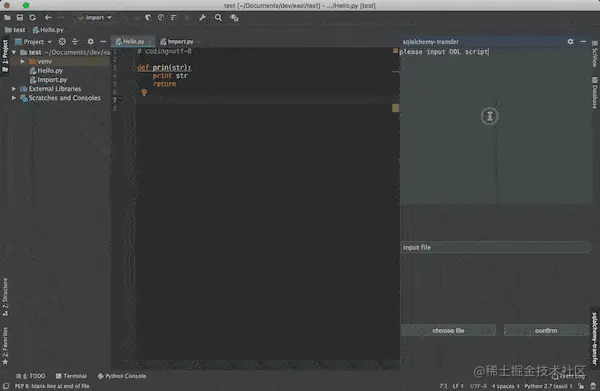The image size is (600, 391).
Task: Click tool window quick-access icon in status bar
Action: point(6,386)
